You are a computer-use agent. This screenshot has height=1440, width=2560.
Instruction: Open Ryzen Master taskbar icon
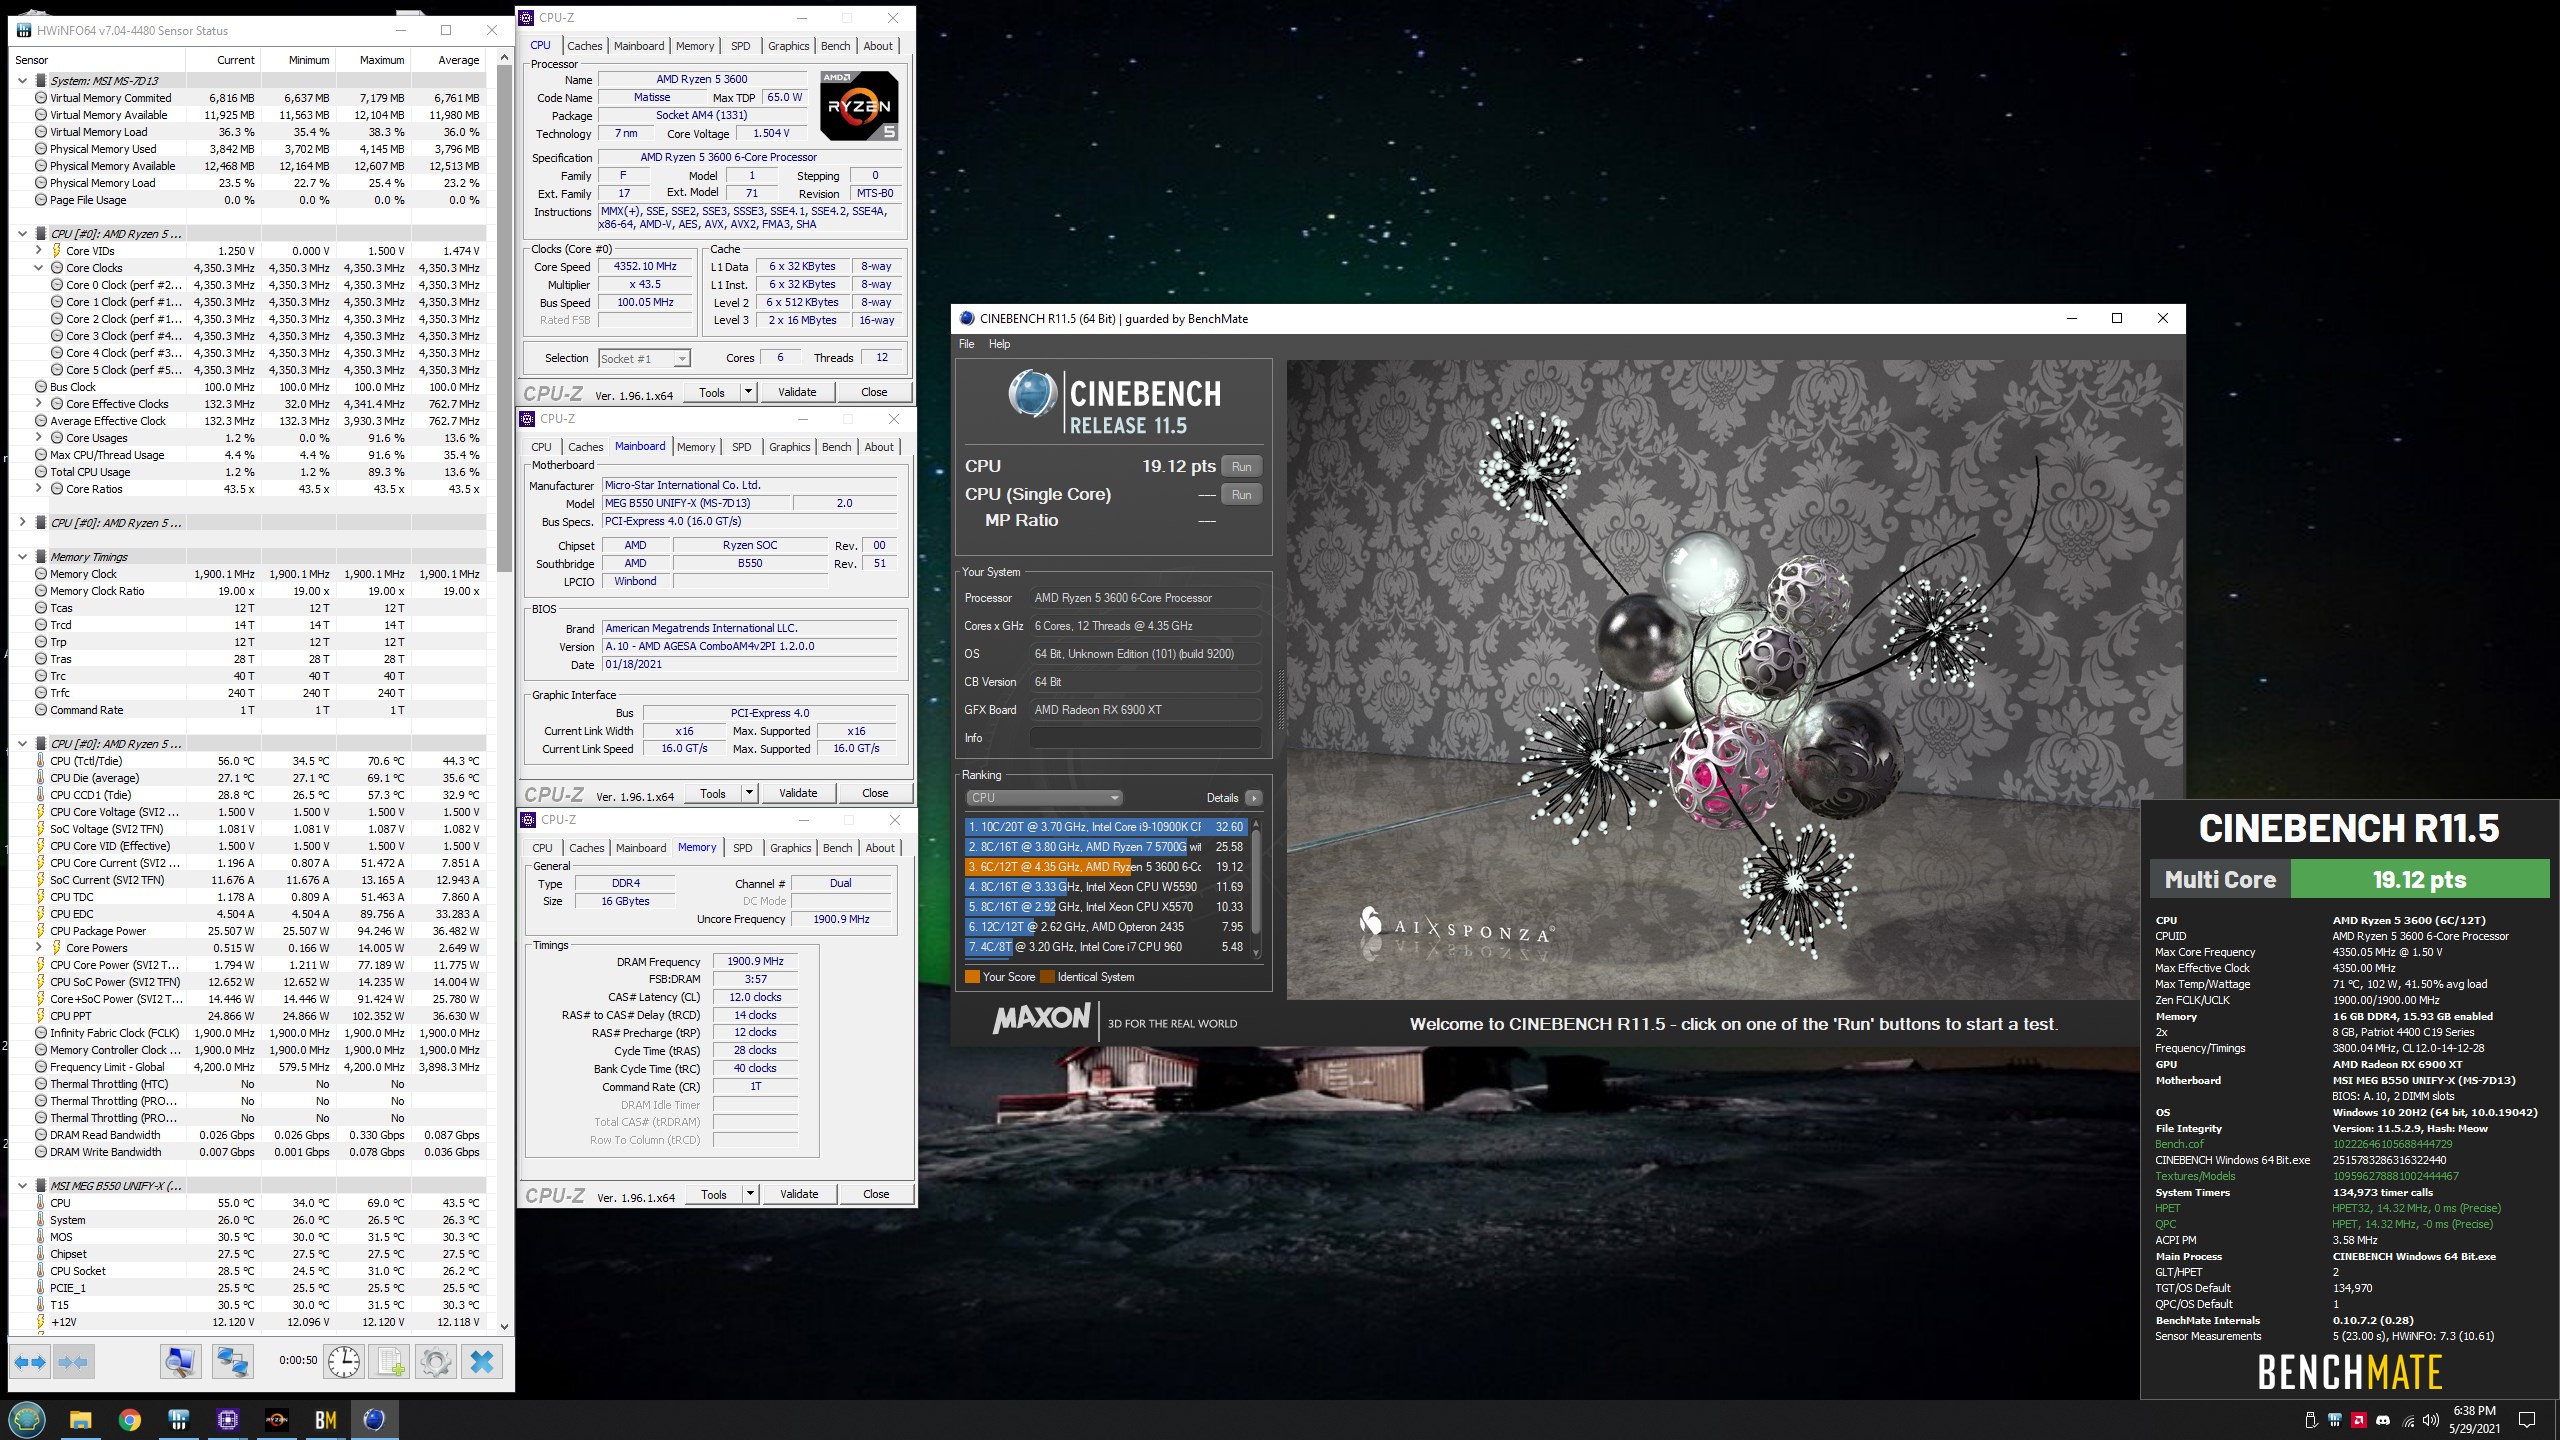(277, 1420)
